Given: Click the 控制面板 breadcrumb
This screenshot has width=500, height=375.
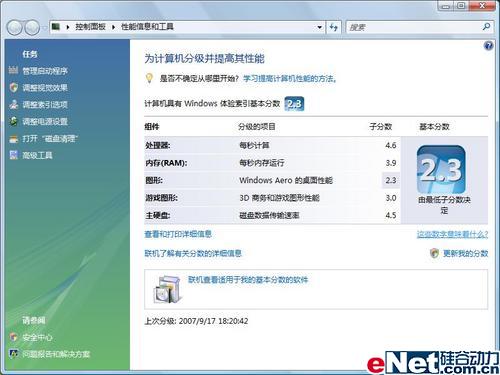Looking at the screenshot, I should click(90, 27).
